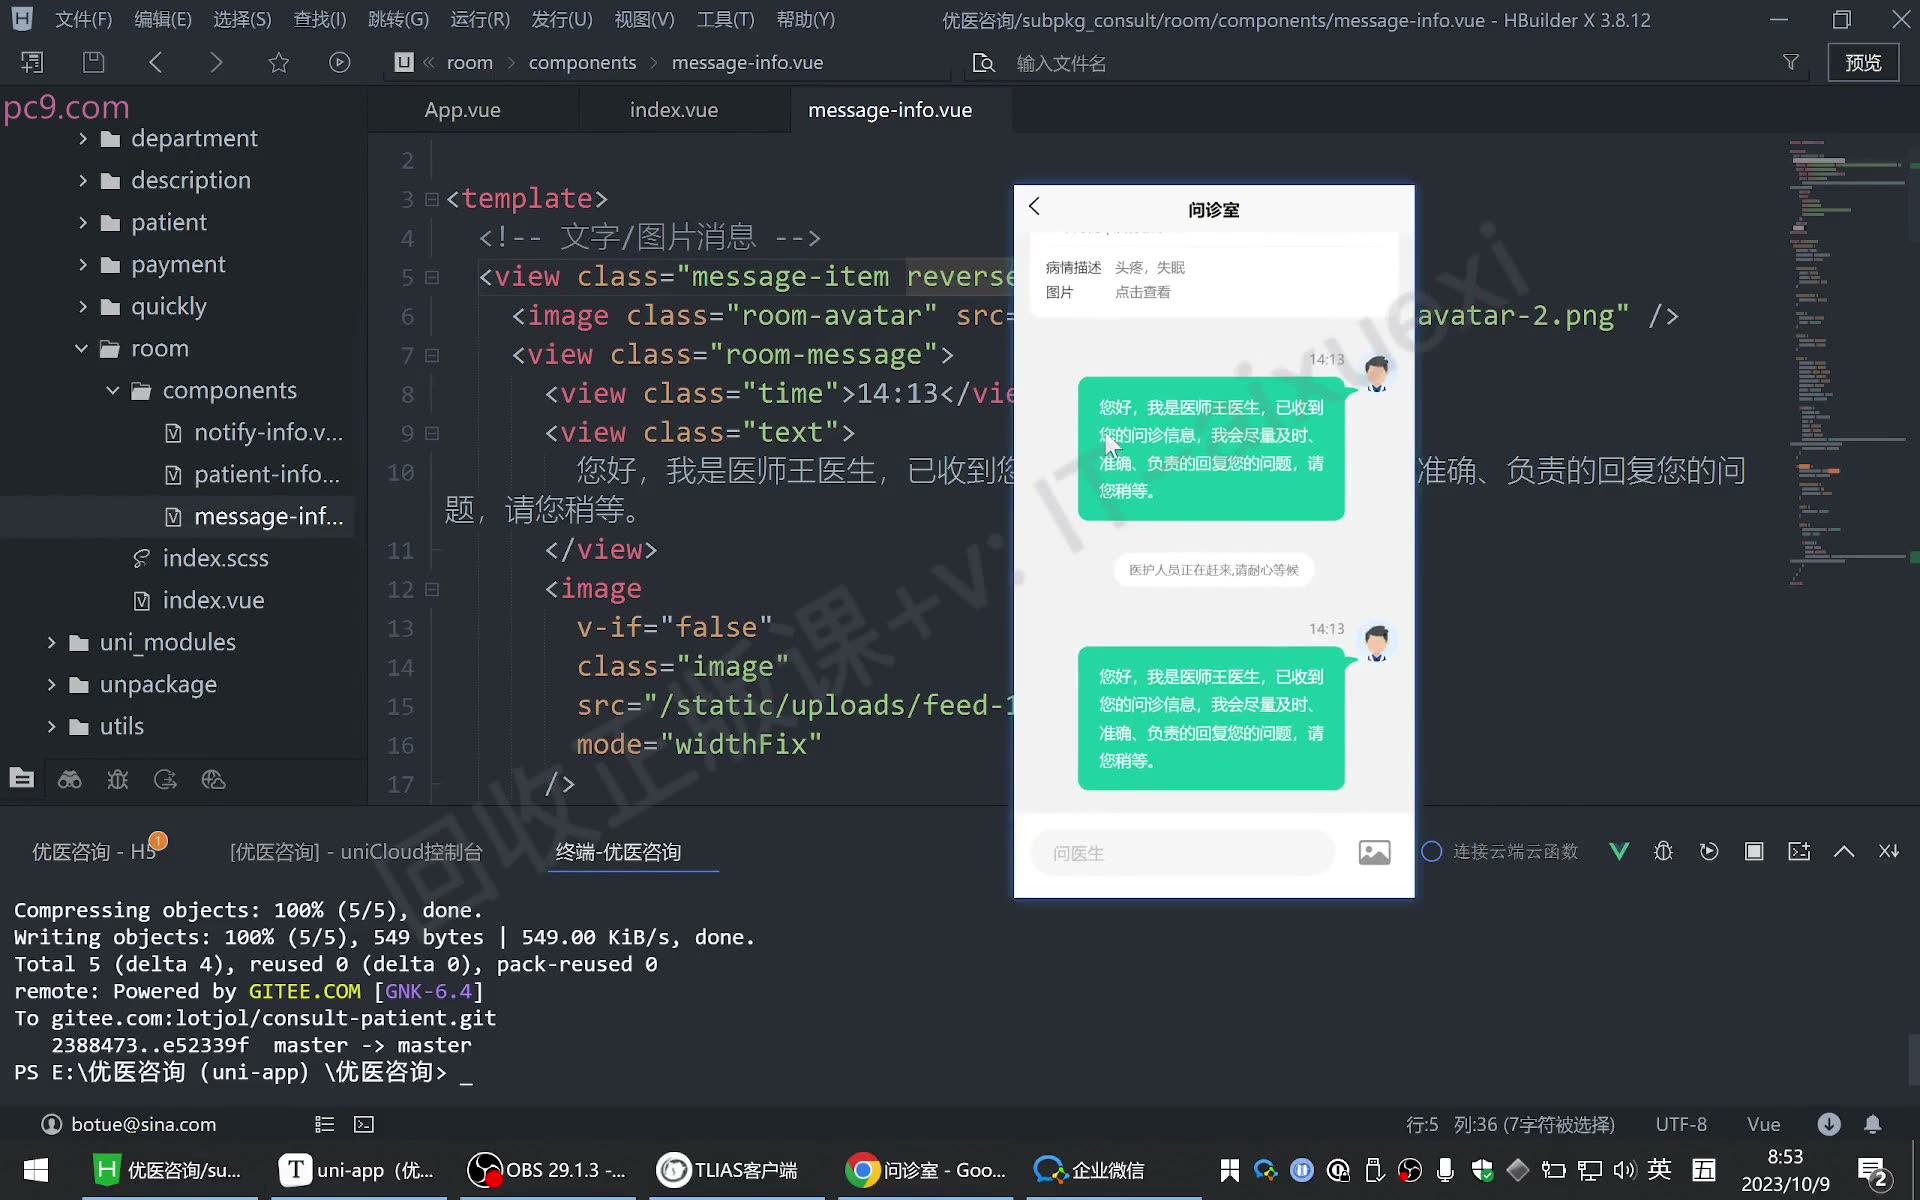The height and width of the screenshot is (1200, 1920).
Task: Click the 预览 preview button
Action: (1863, 62)
